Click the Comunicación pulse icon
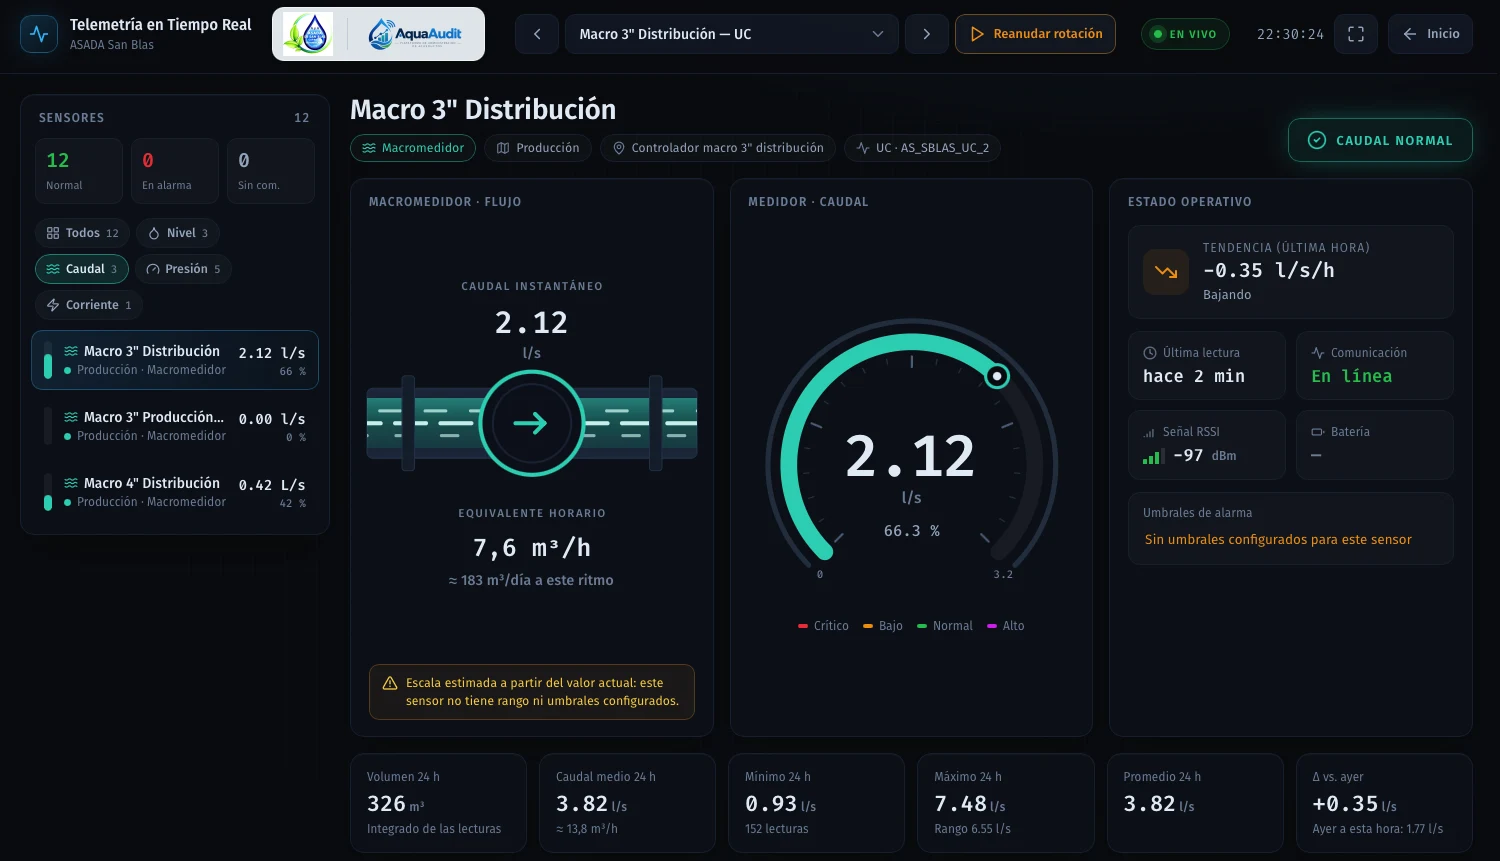The image size is (1500, 861). 1318,353
